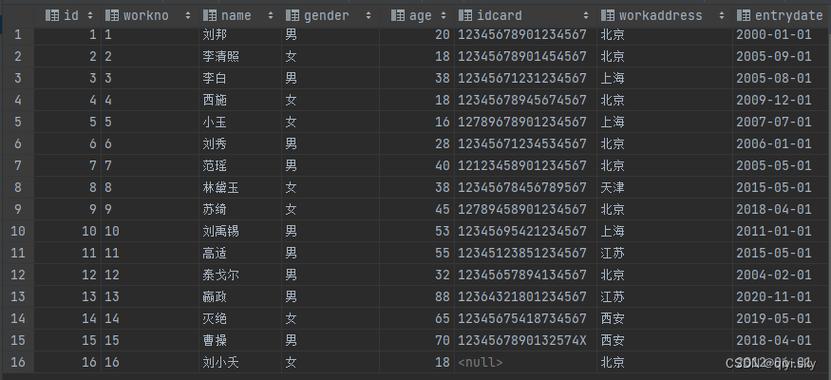Click age cell with value 88

(442, 297)
